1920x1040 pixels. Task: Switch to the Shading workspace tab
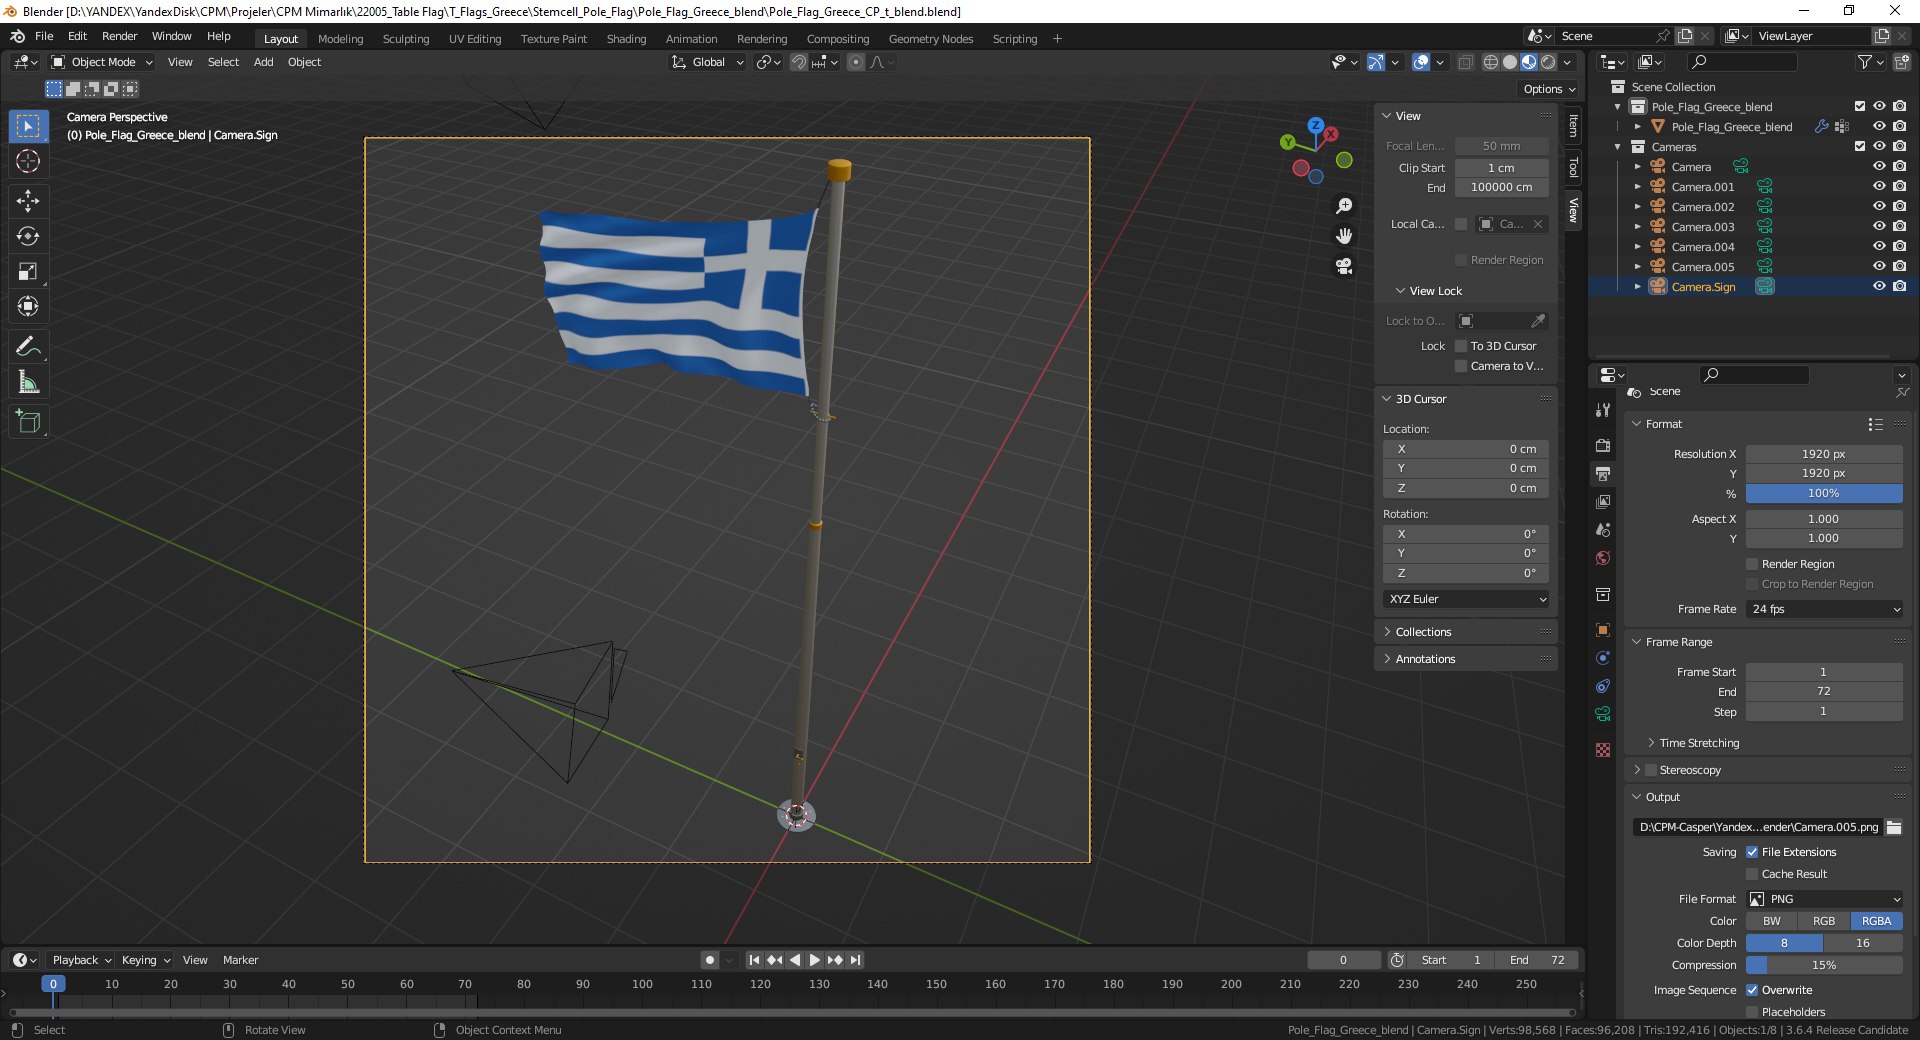coord(626,39)
